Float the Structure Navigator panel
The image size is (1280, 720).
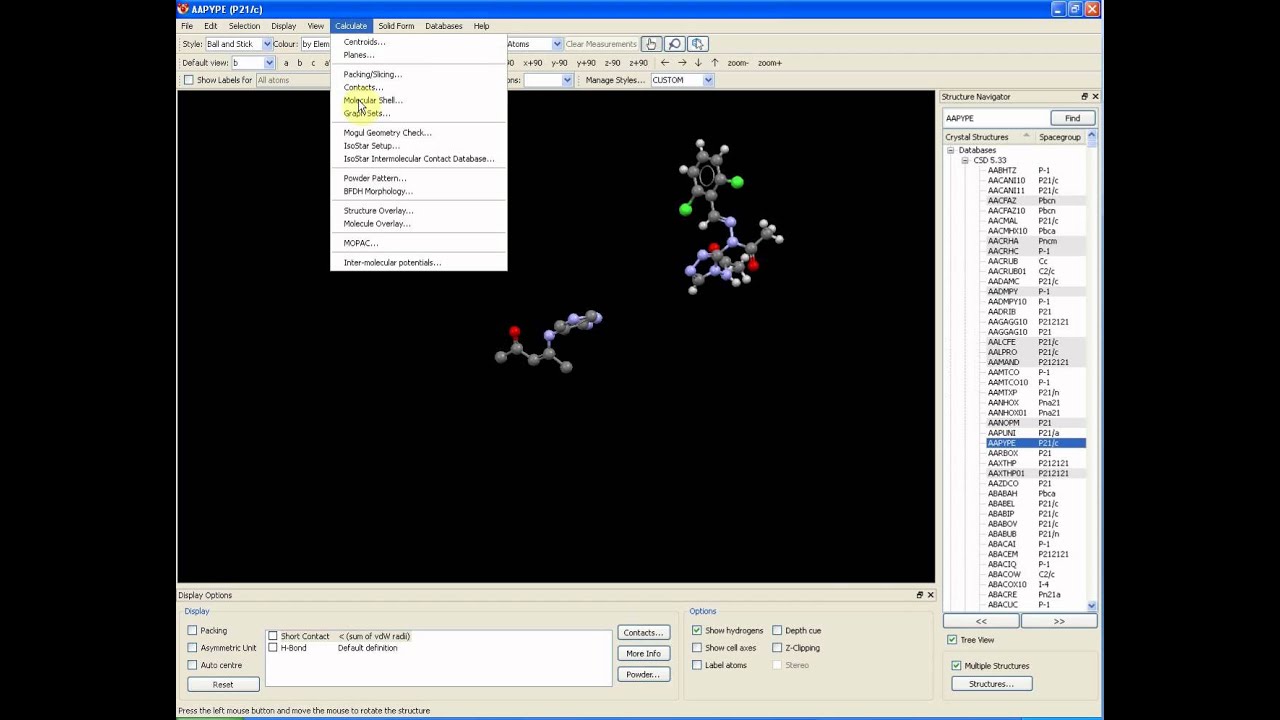click(x=1084, y=97)
